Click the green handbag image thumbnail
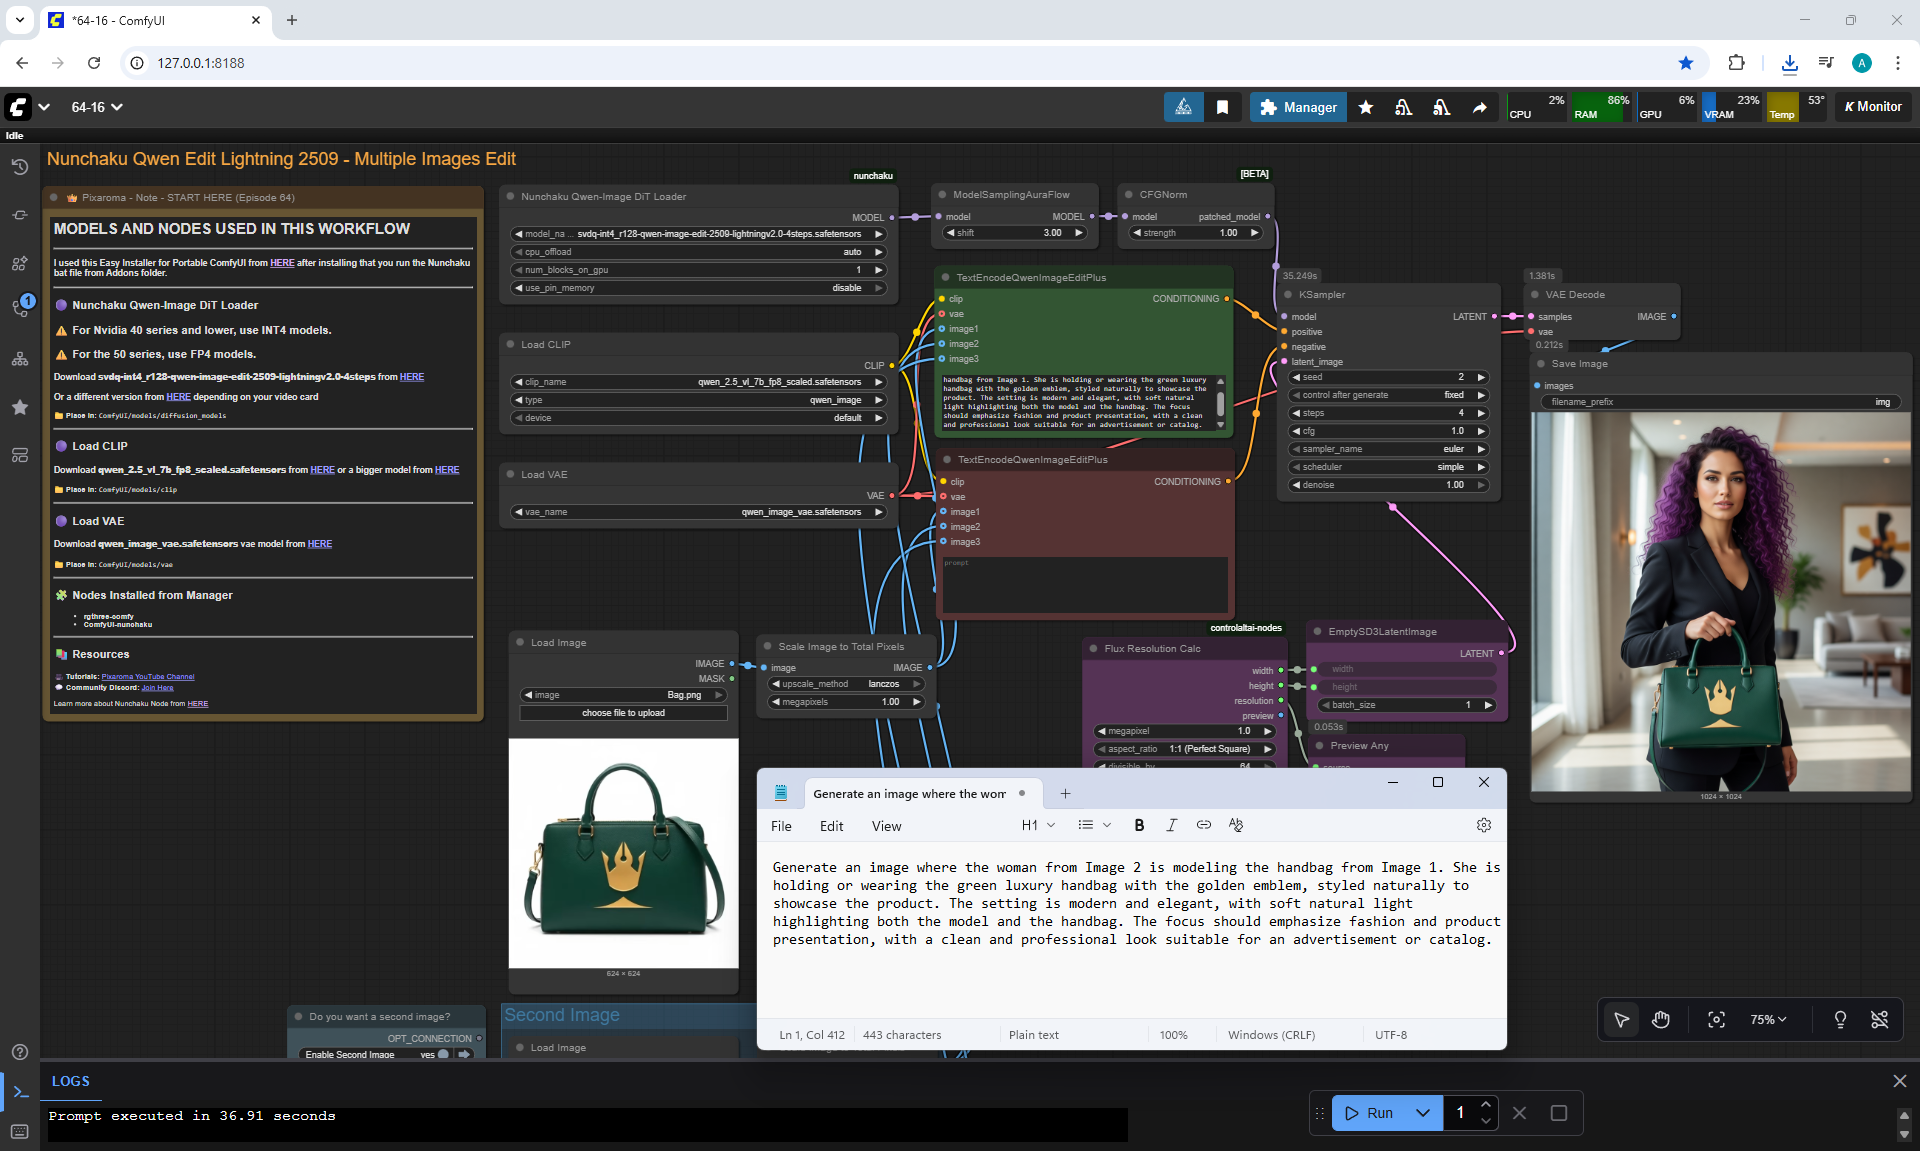 point(623,853)
